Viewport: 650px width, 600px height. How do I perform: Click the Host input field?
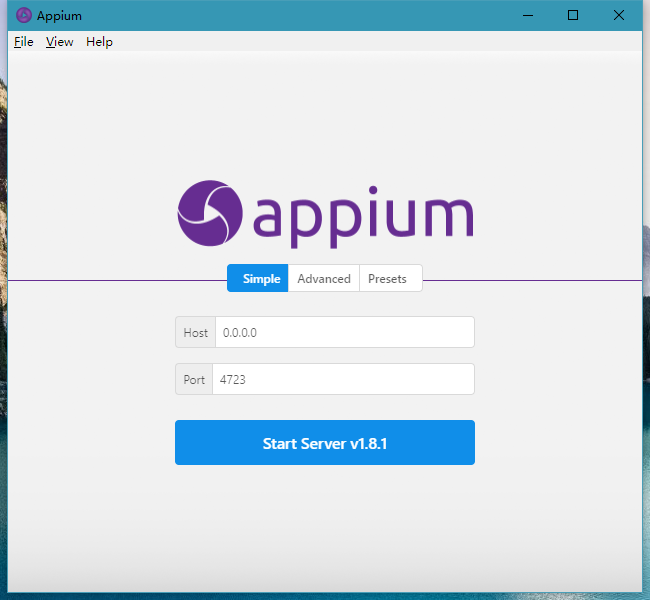click(345, 332)
